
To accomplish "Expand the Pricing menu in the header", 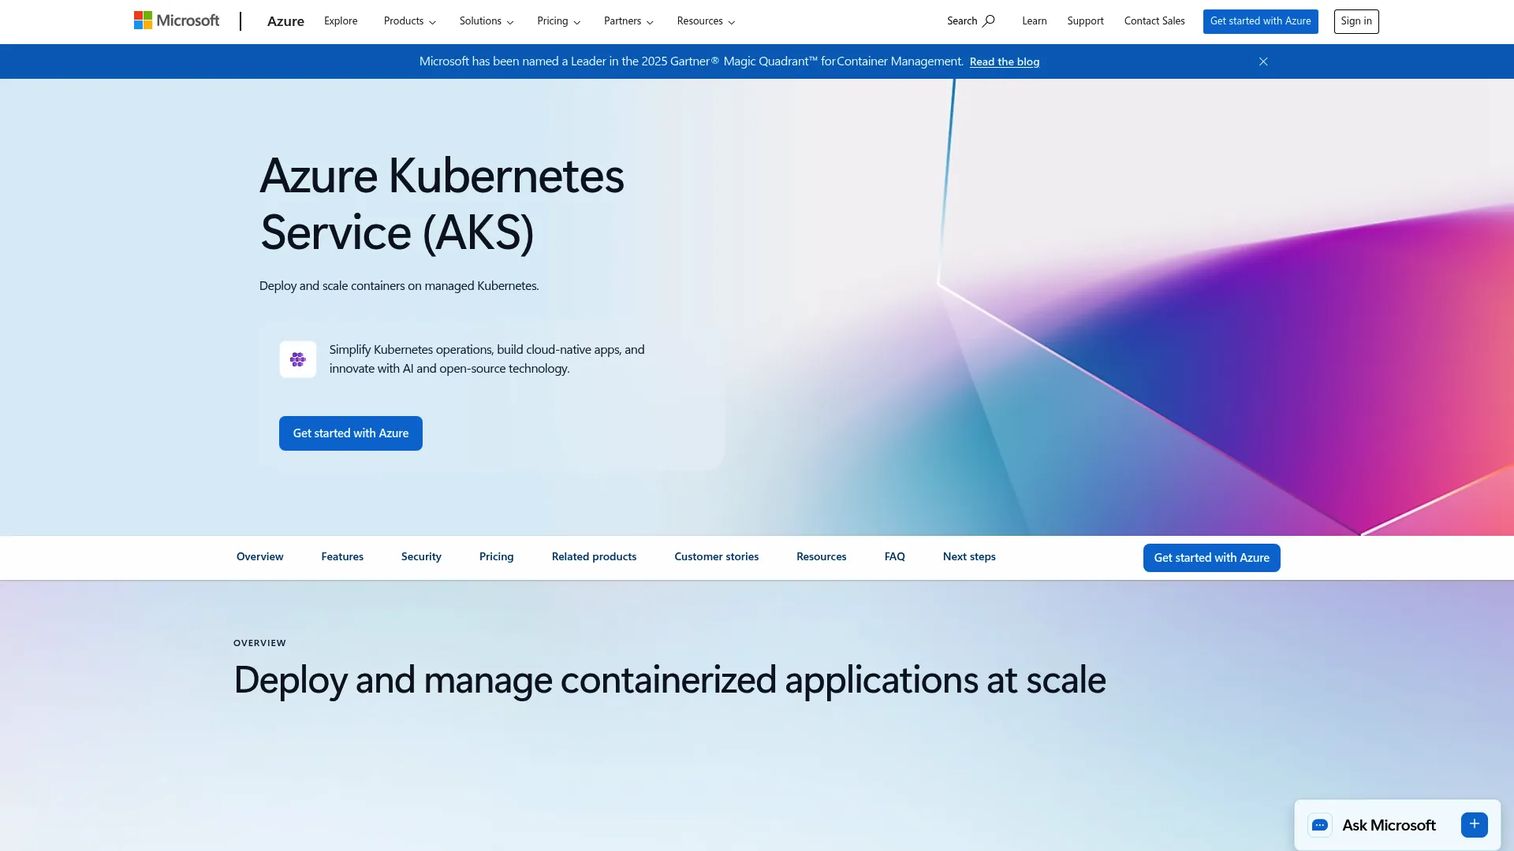I will tap(559, 21).
